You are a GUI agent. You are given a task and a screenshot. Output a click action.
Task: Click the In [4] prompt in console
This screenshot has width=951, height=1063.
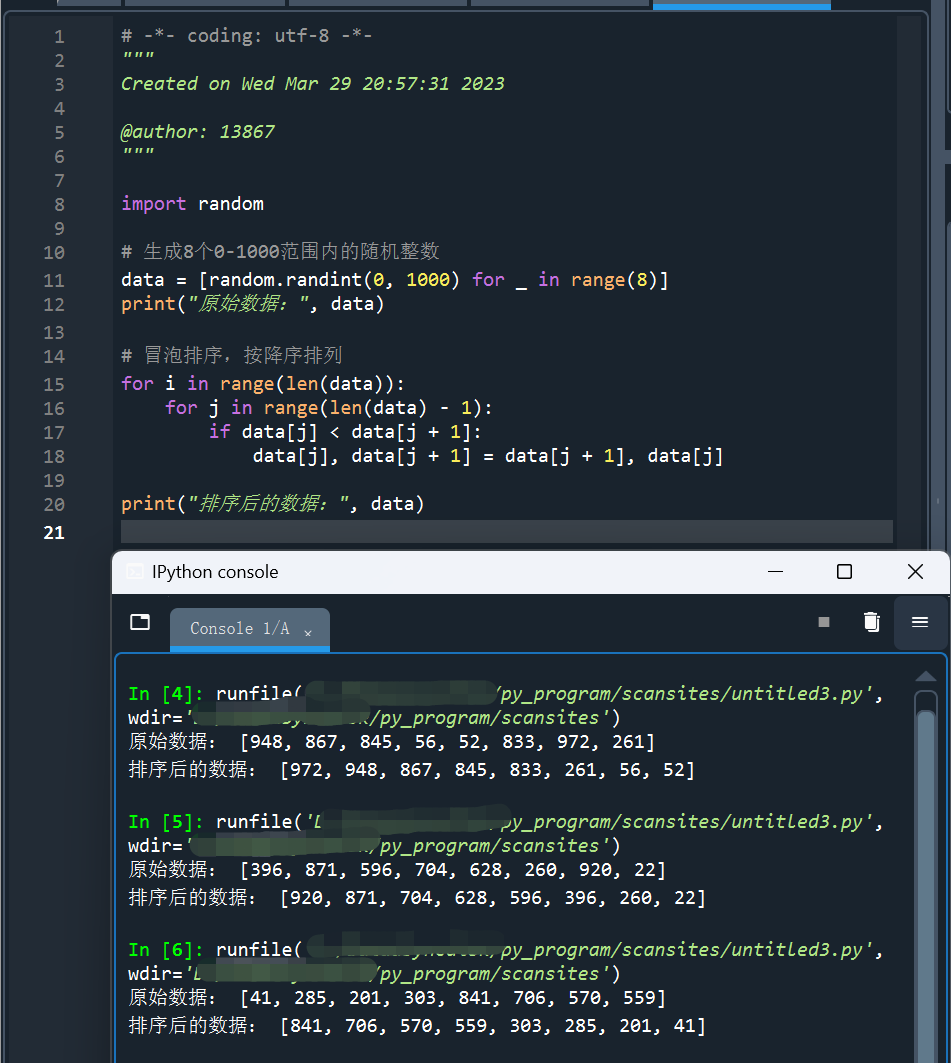[165, 694]
